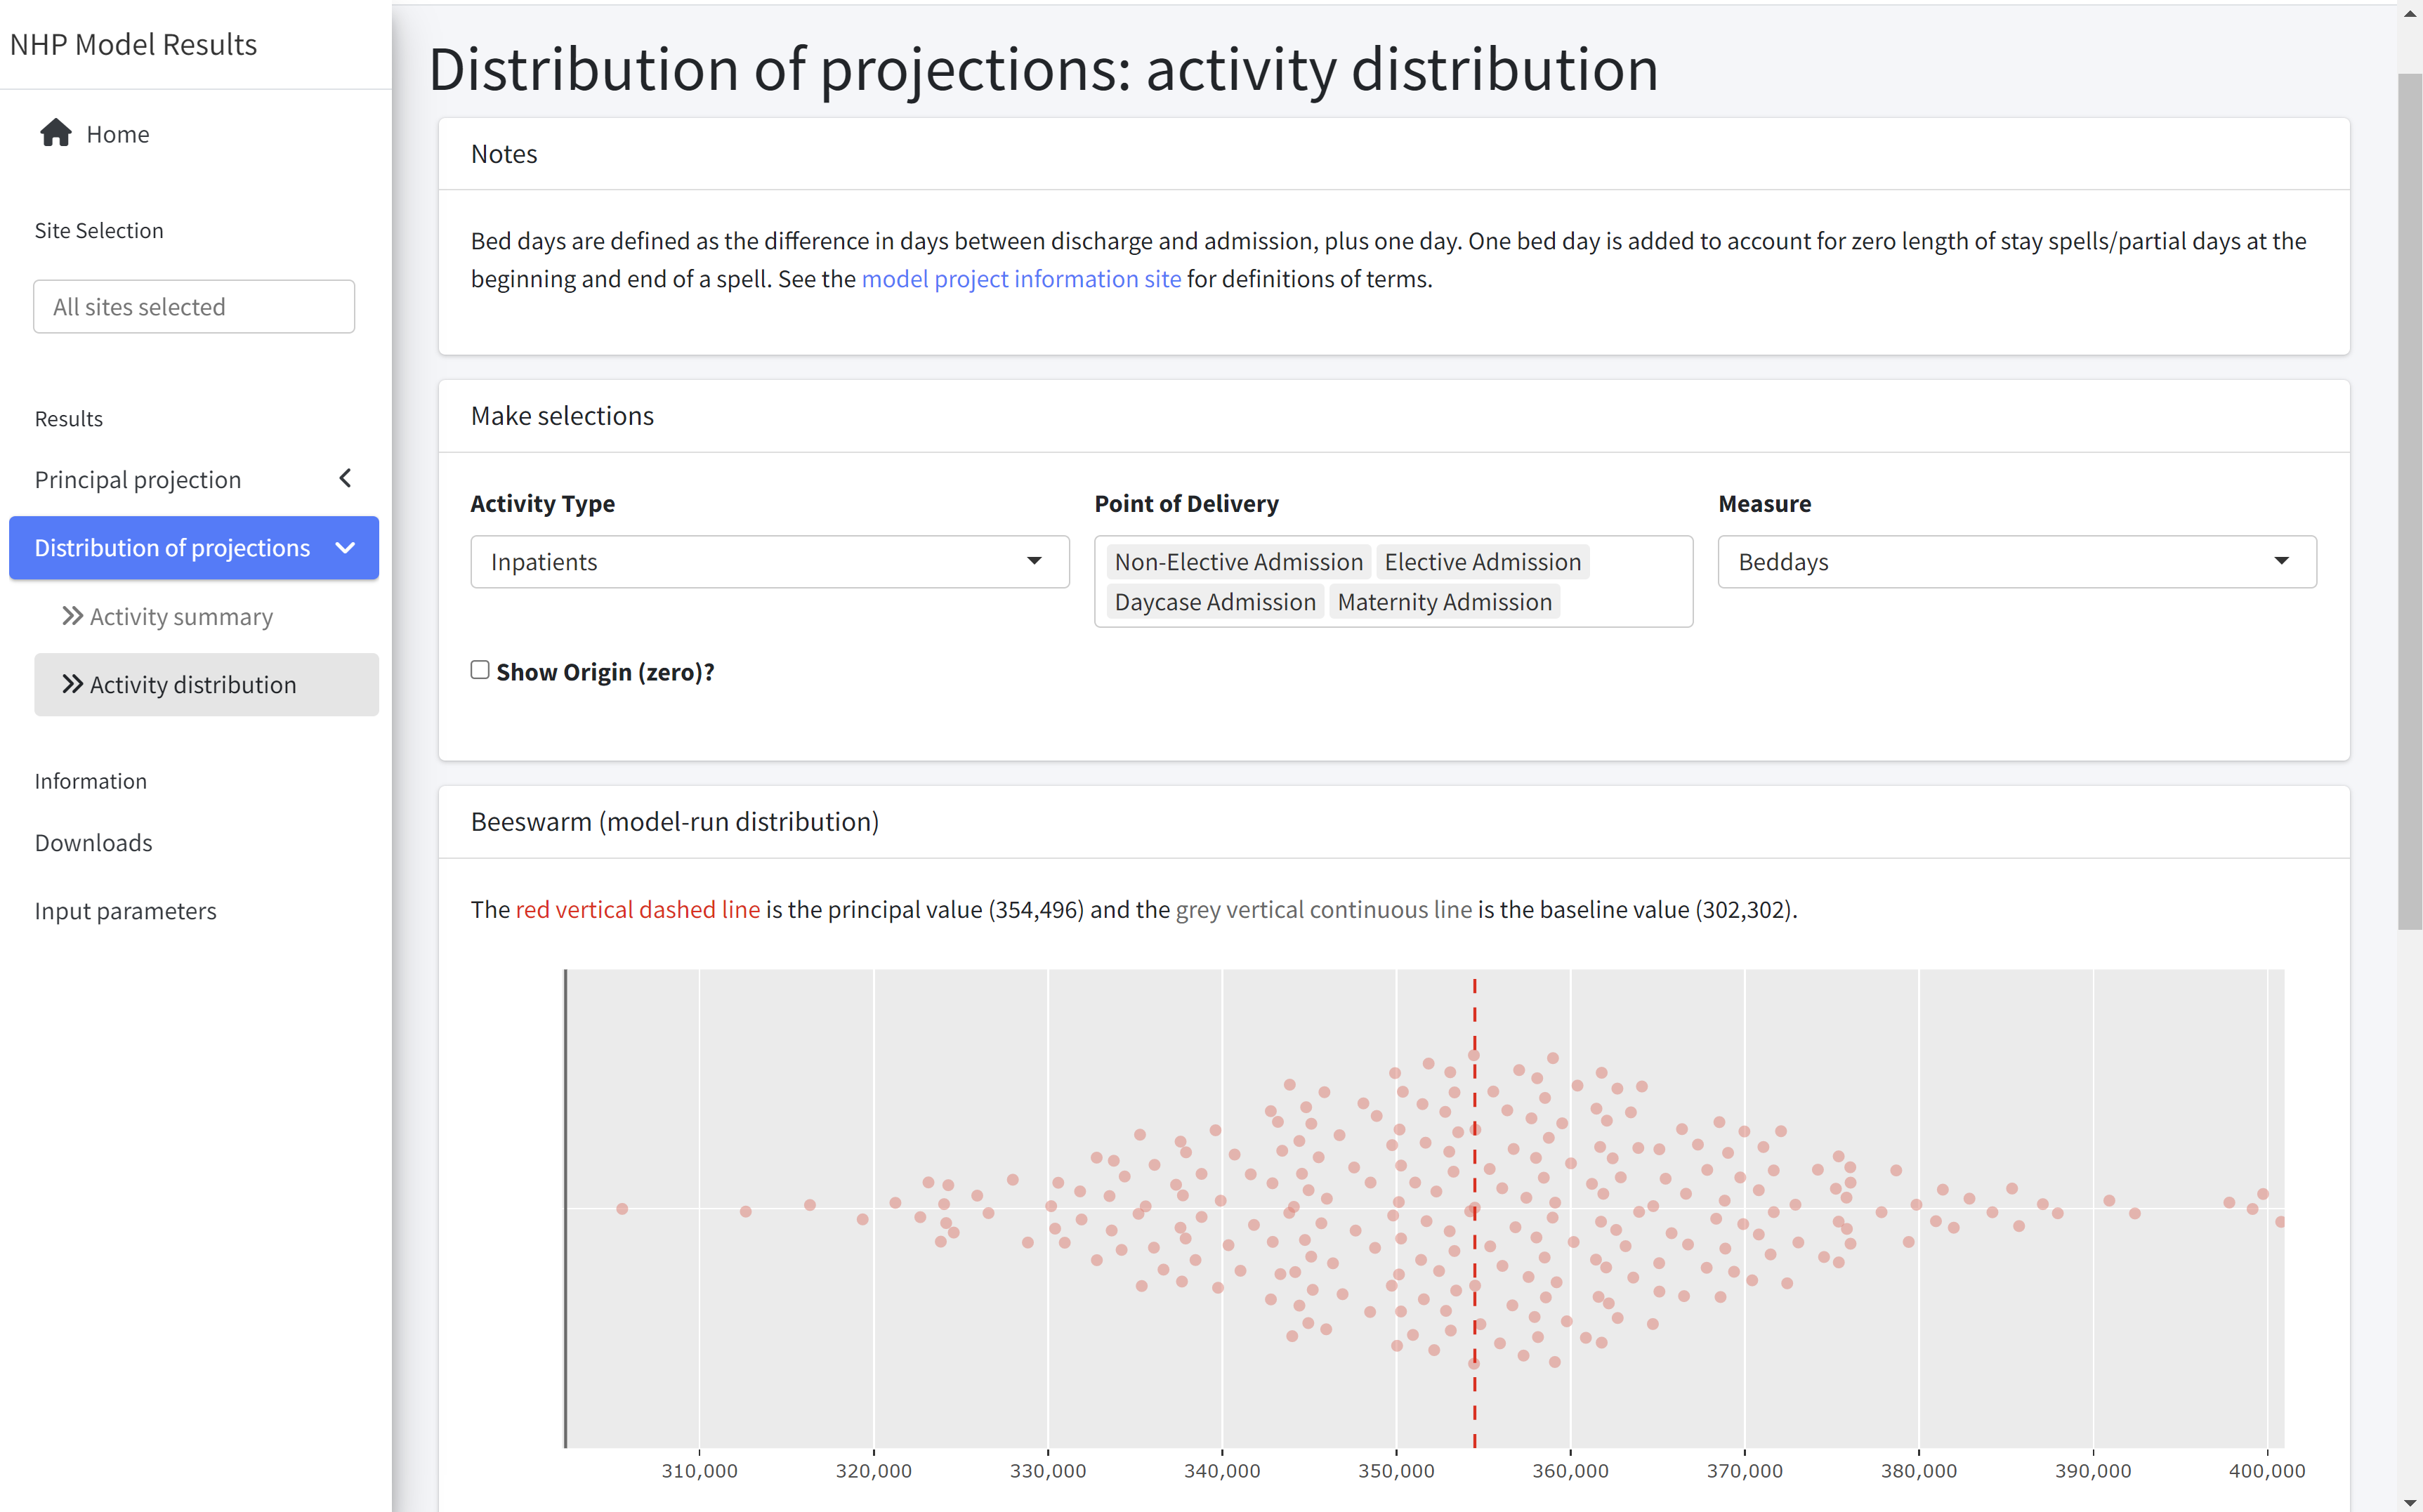This screenshot has width=2423, height=1512.
Task: Navigate to Downloads in the sidebar
Action: click(93, 842)
